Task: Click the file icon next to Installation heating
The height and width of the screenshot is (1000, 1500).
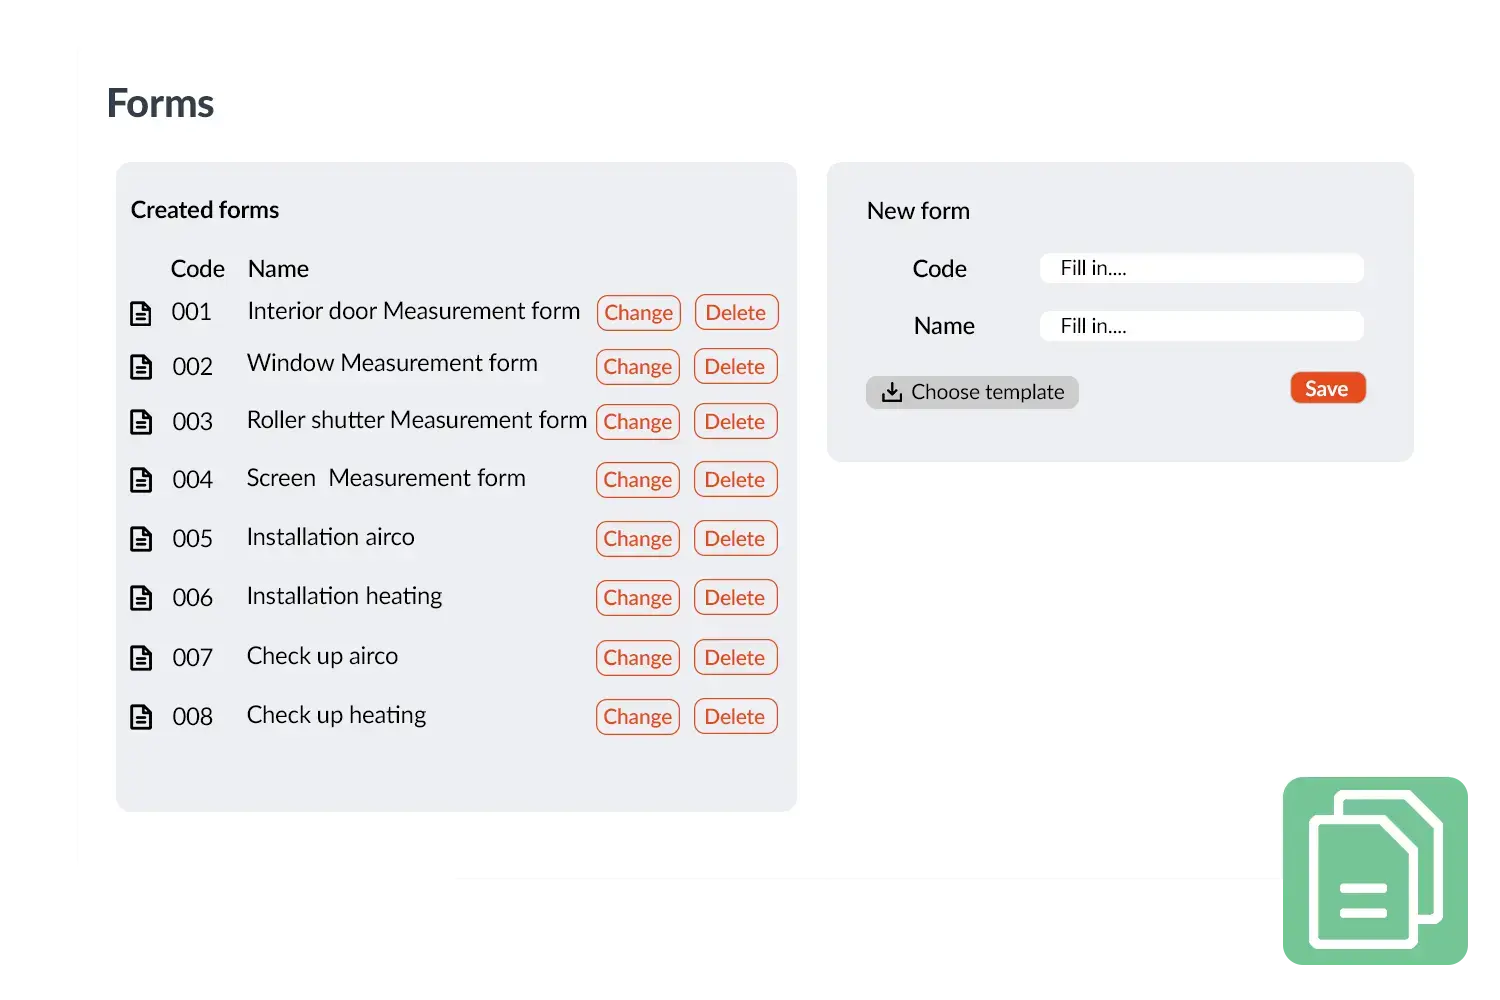Action: 141,597
